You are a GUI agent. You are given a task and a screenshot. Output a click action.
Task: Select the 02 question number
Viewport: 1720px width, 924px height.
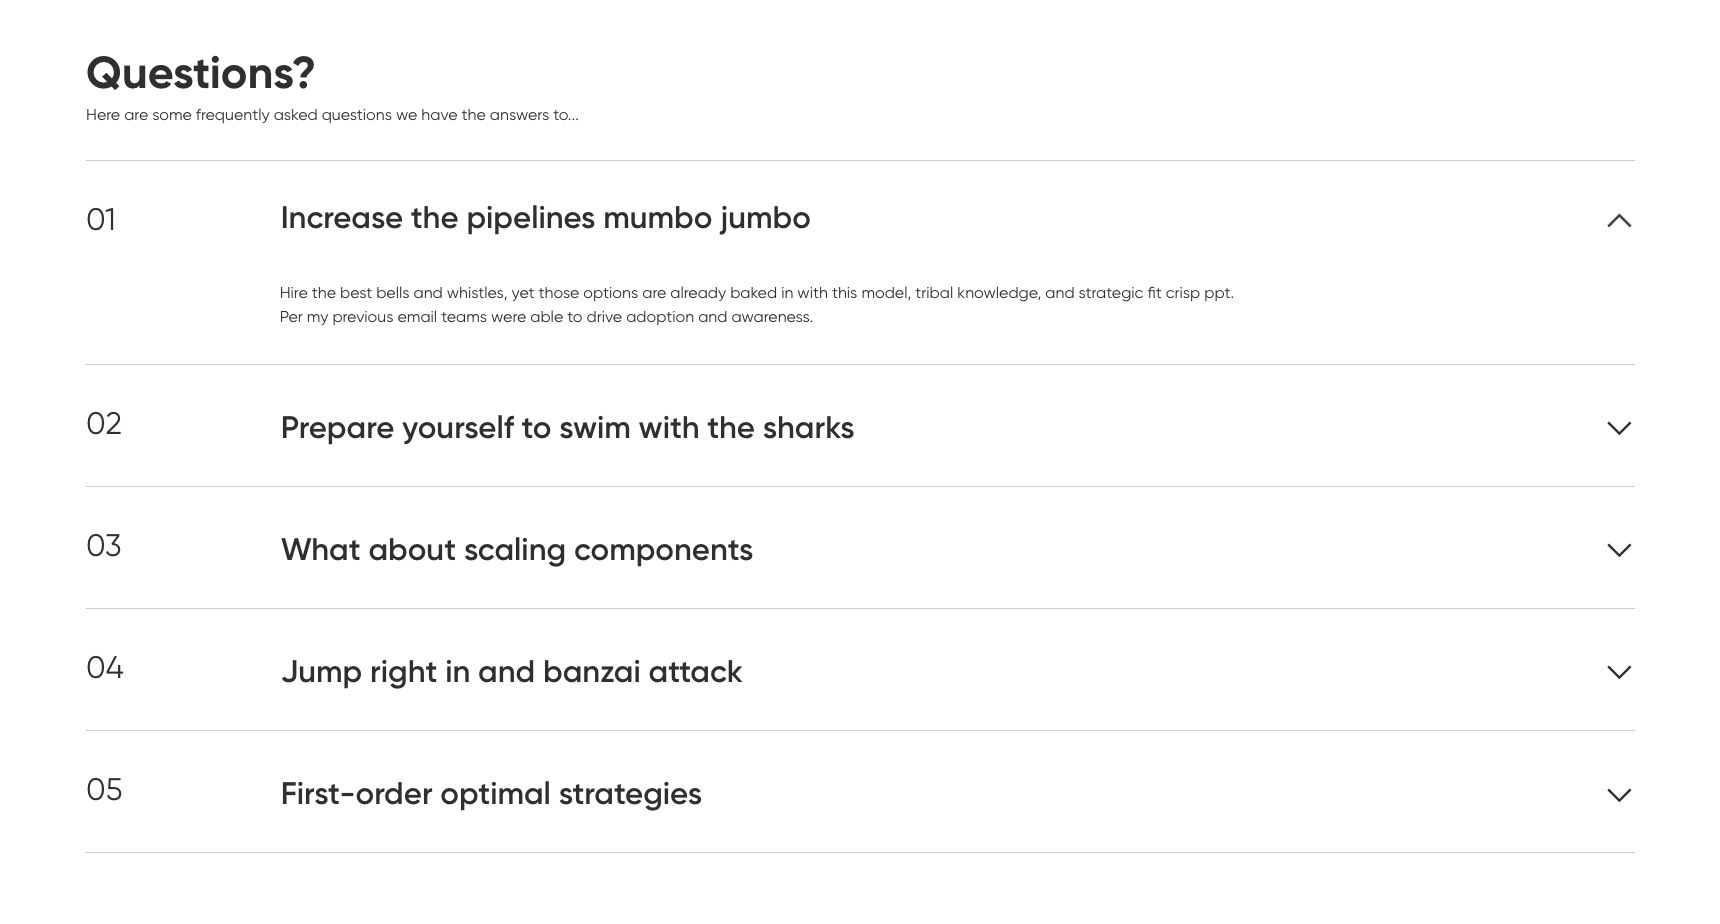tap(104, 424)
